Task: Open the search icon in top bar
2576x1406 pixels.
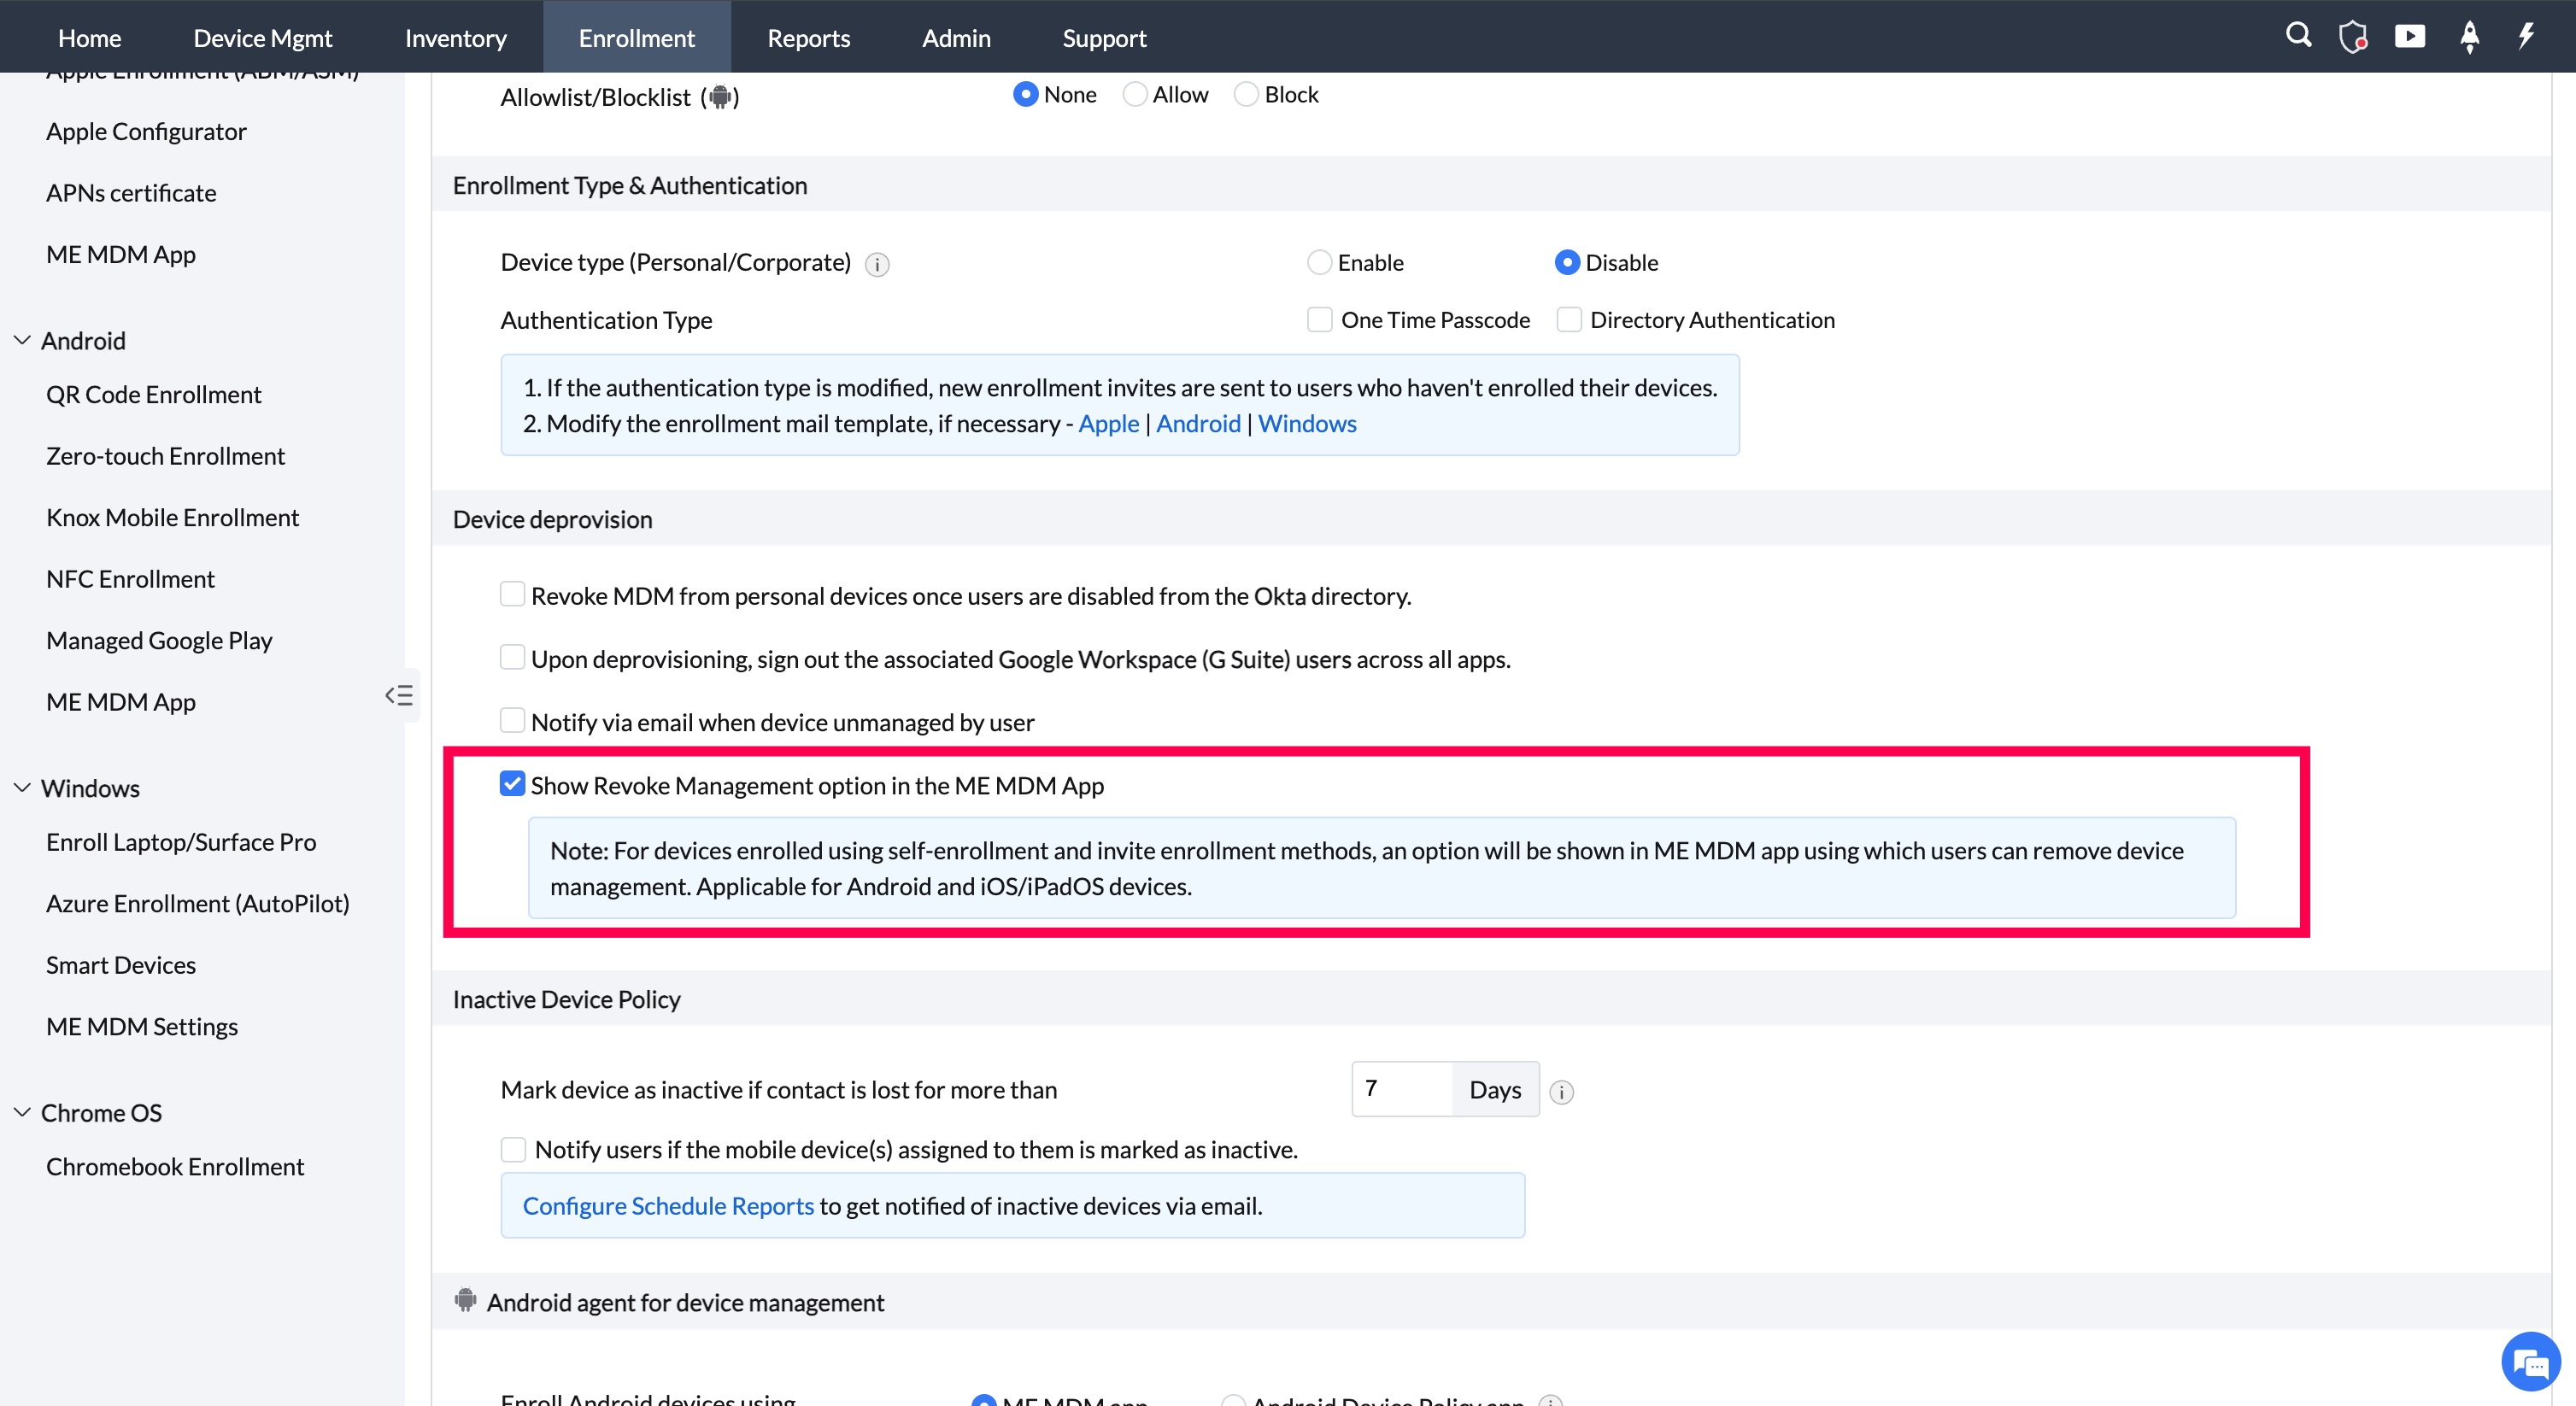Action: pos(2298,37)
